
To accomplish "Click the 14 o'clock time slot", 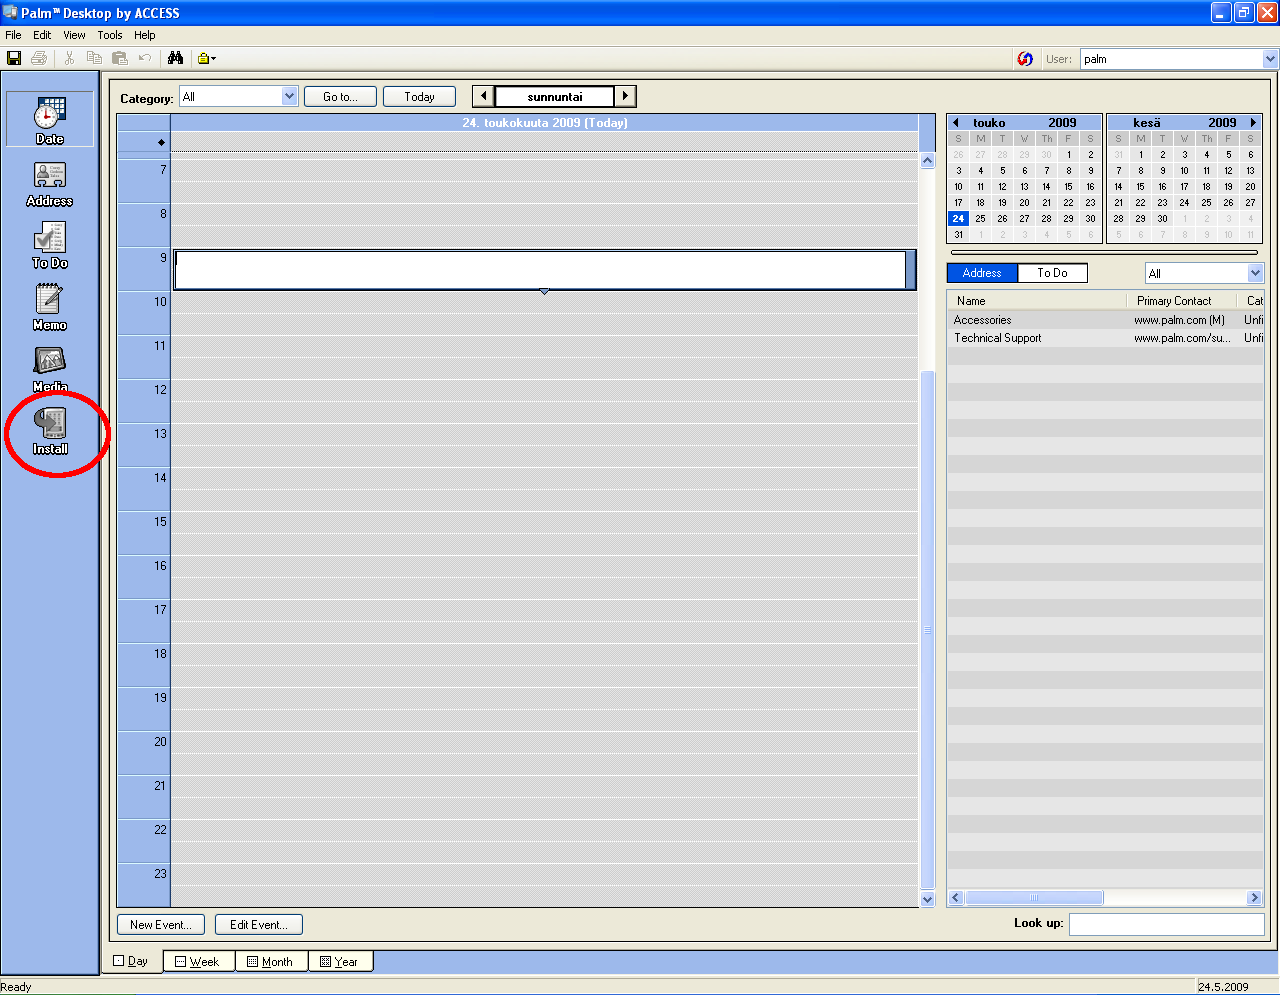I will tap(544, 490).
